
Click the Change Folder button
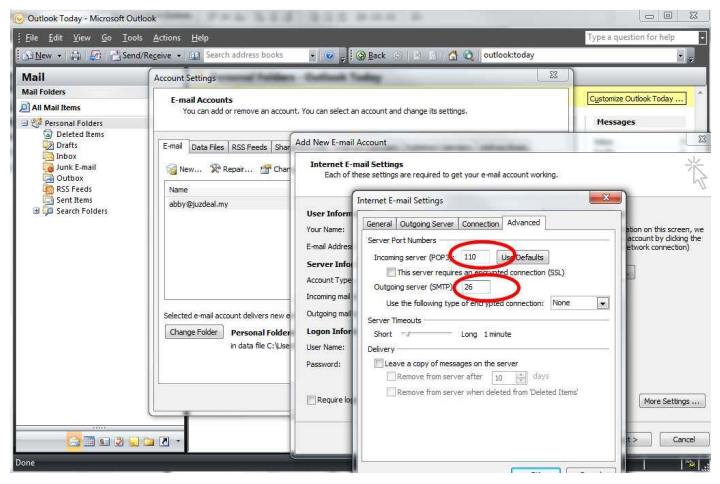[x=194, y=332]
